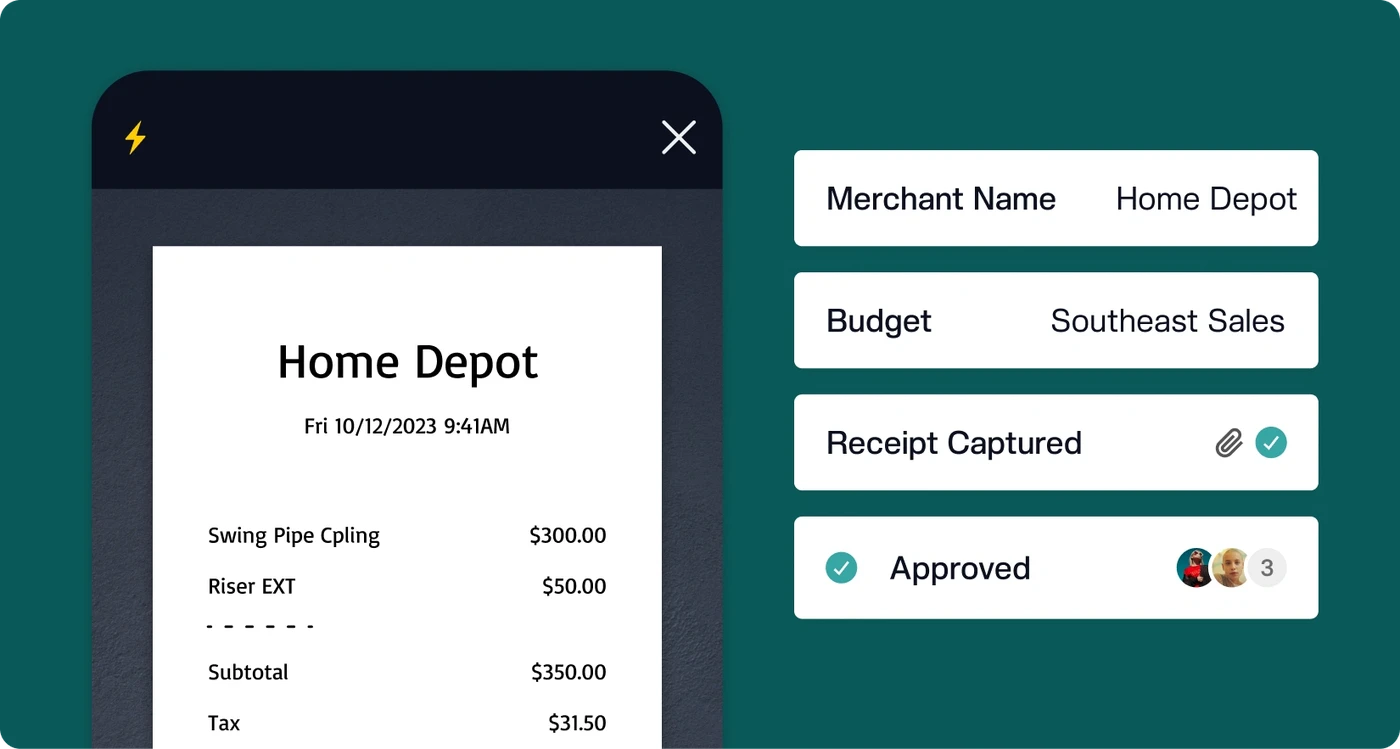Select the Tax label
This screenshot has width=1400, height=749.
224,723
